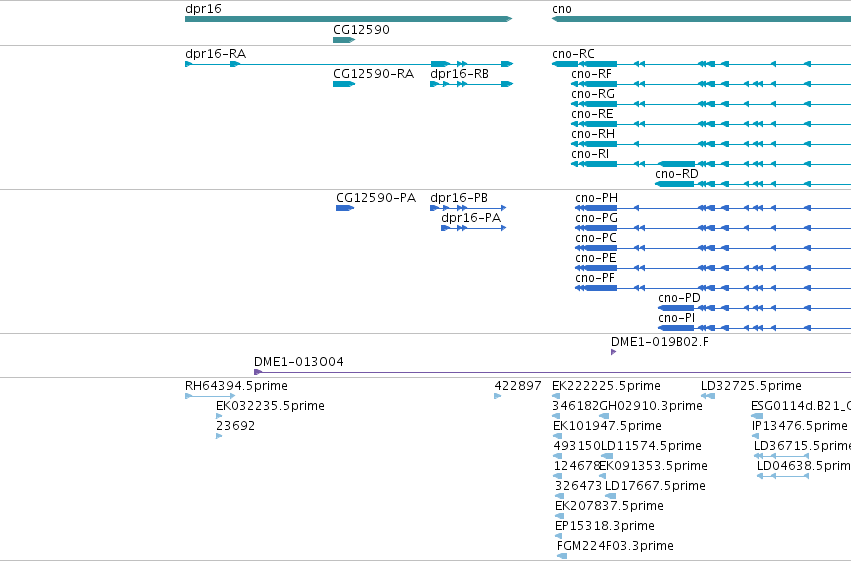Click the dpr16-RA transcript label
This screenshot has height=561, width=851.
[x=215, y=54]
